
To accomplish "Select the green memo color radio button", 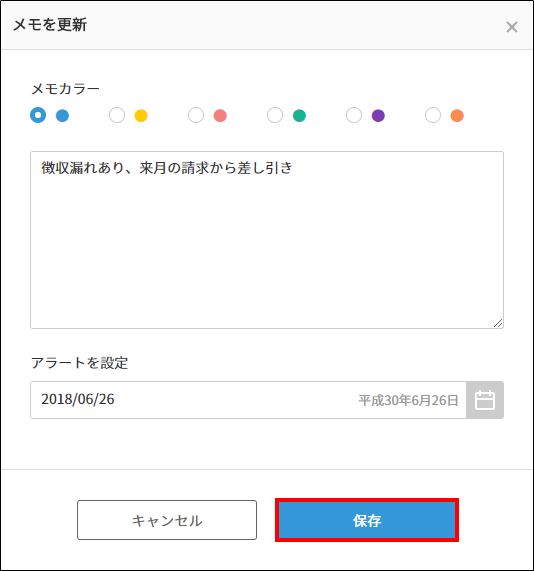I will (275, 115).
